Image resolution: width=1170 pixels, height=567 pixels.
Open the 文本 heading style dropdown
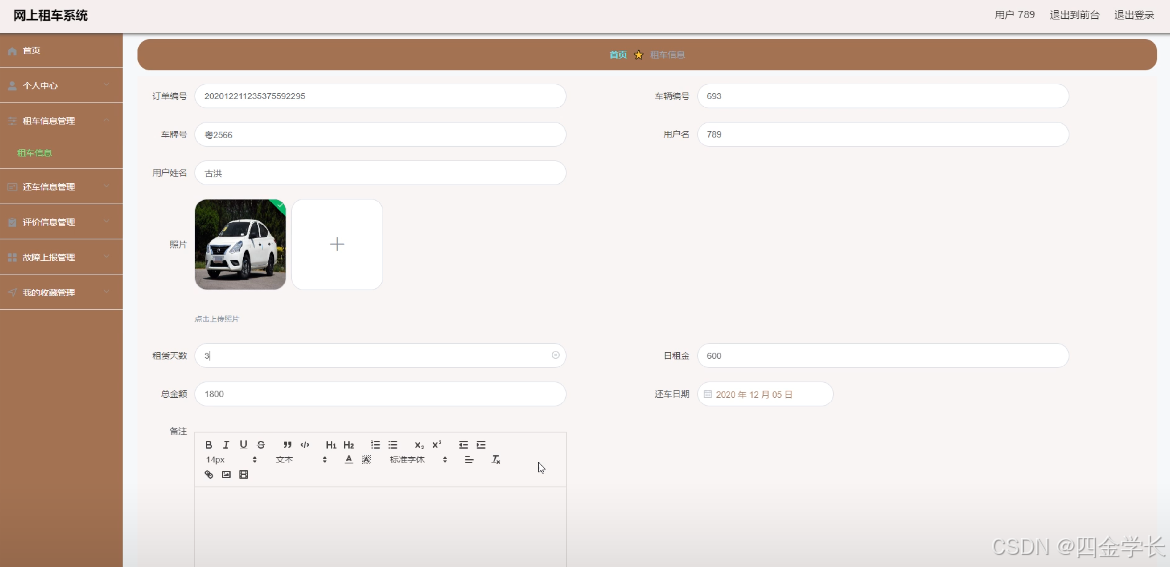(x=301, y=460)
